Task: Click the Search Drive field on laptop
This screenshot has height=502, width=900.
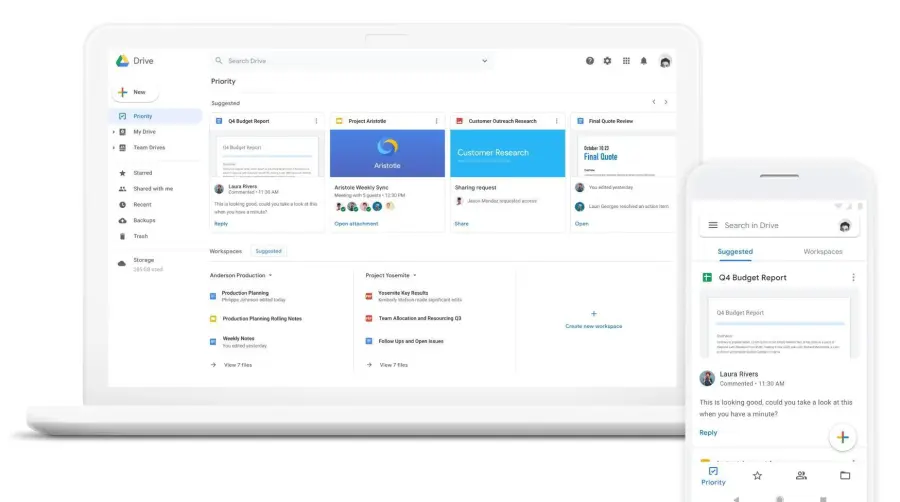Action: tap(351, 61)
